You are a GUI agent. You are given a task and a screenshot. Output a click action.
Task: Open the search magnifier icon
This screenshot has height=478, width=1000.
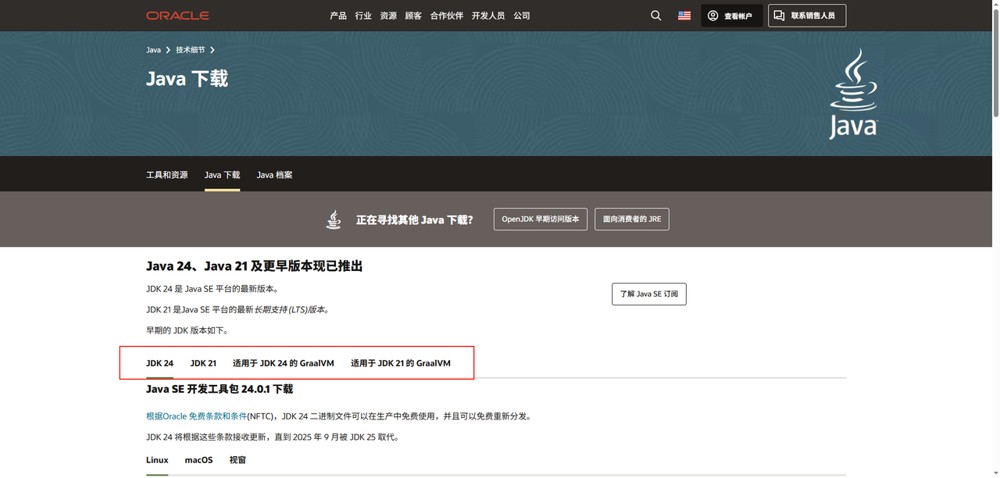point(656,15)
